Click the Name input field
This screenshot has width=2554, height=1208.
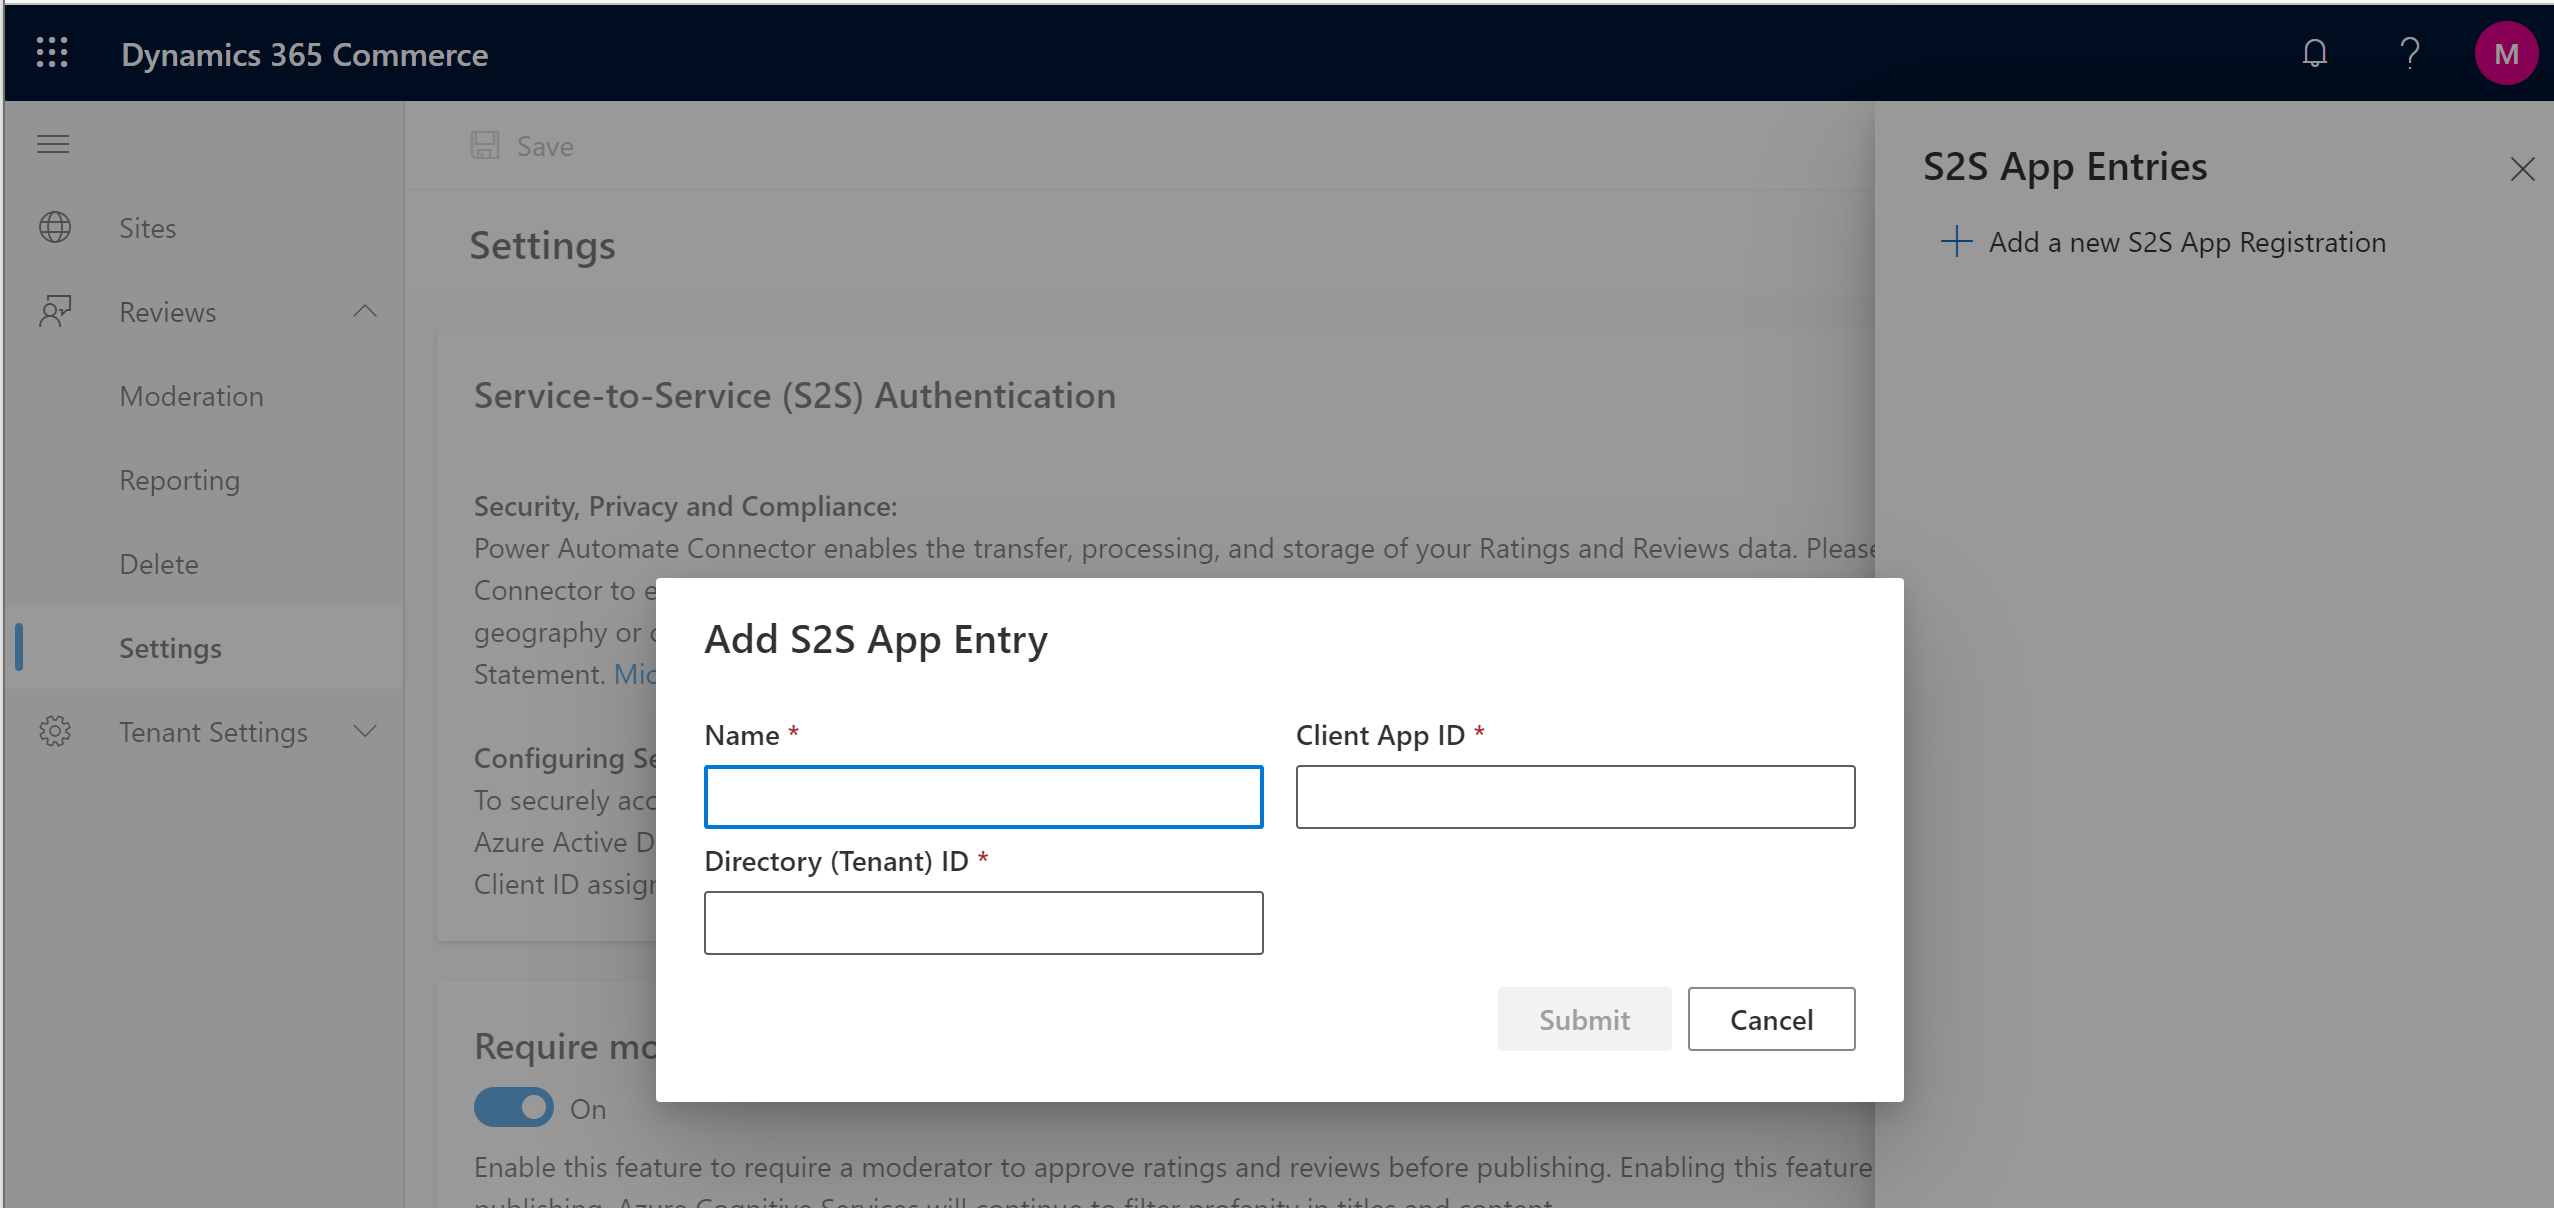982,796
